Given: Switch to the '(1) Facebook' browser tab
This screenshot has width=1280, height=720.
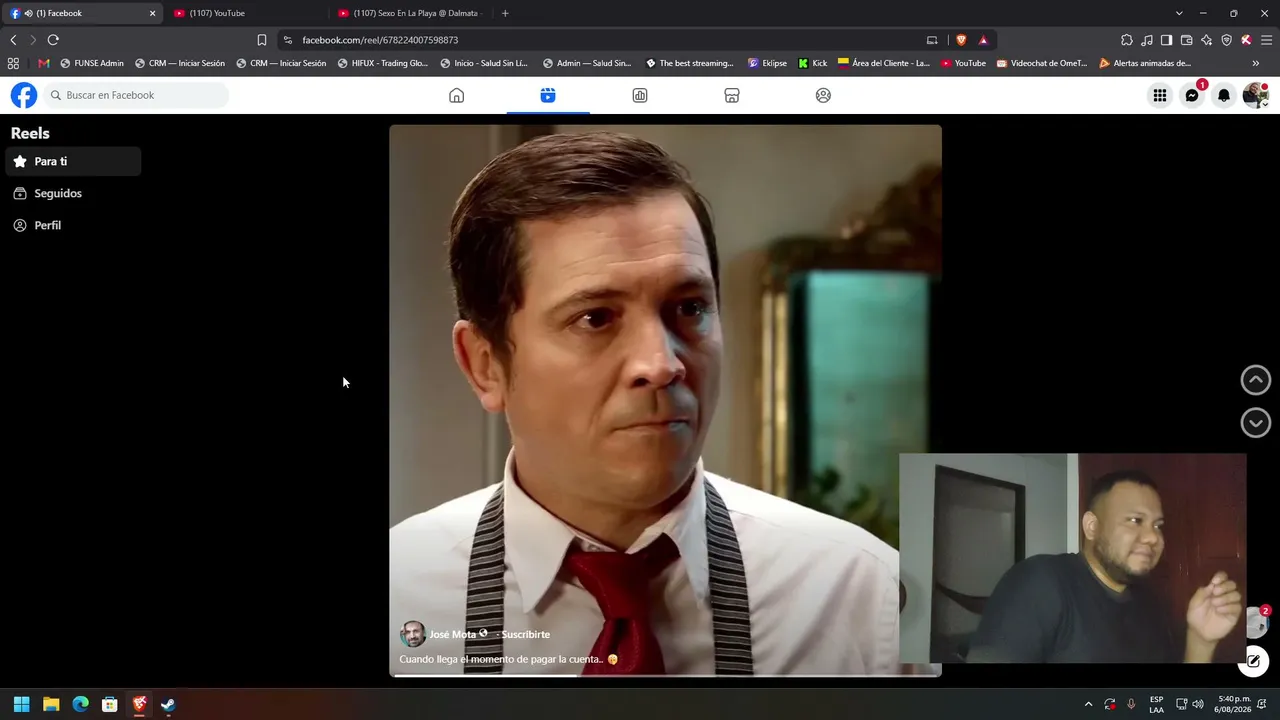Looking at the screenshot, I should point(82,13).
